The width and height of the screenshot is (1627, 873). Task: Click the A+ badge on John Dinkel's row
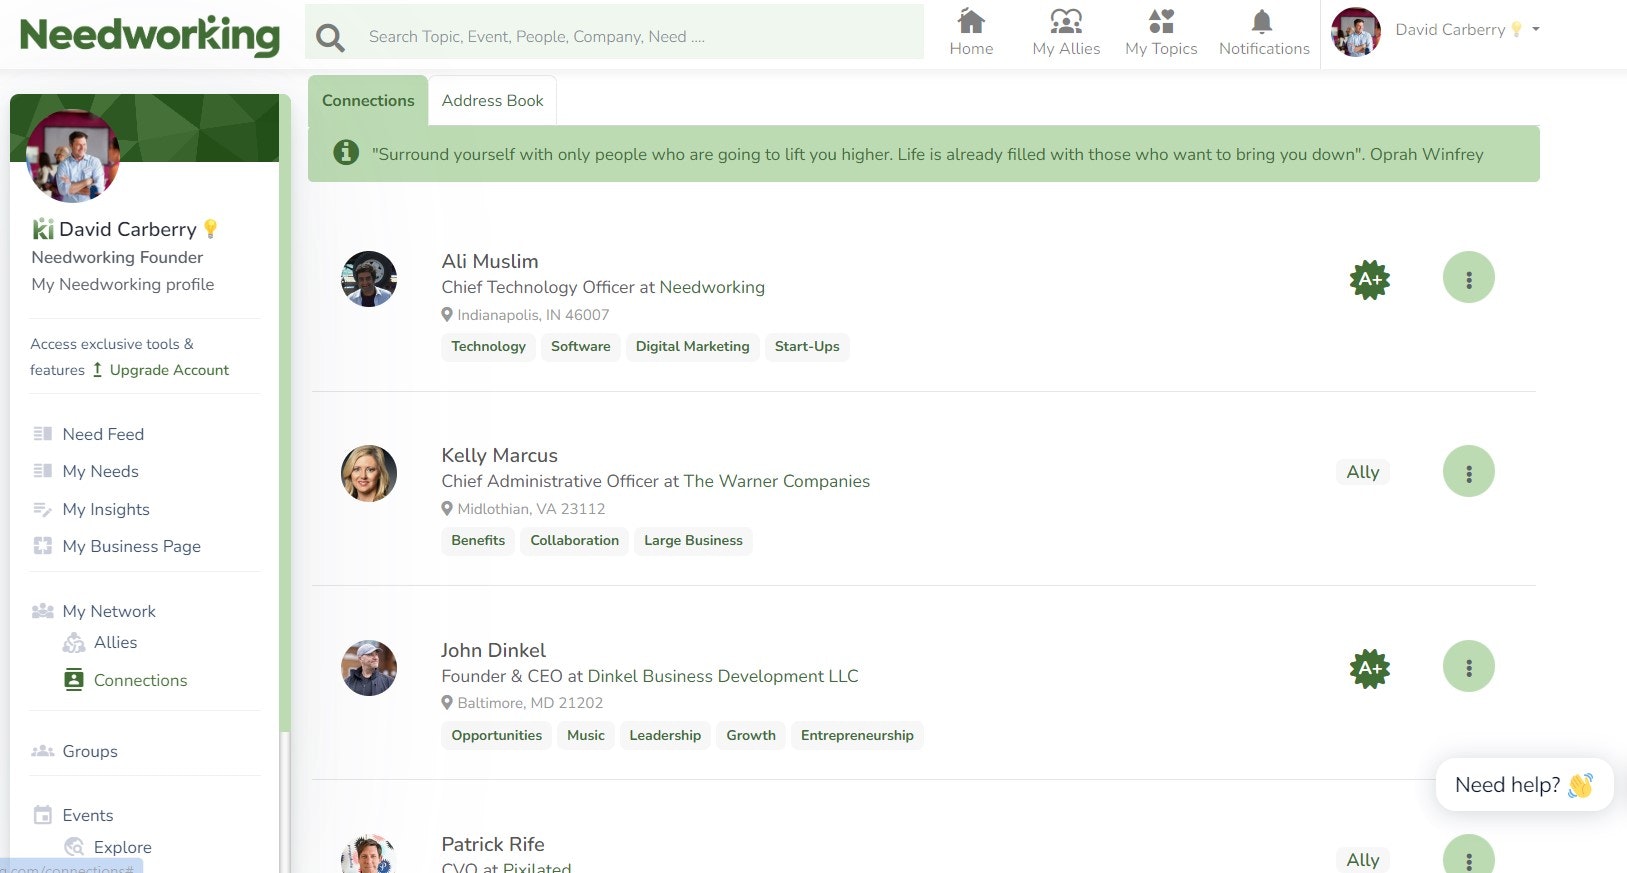pyautogui.click(x=1369, y=669)
